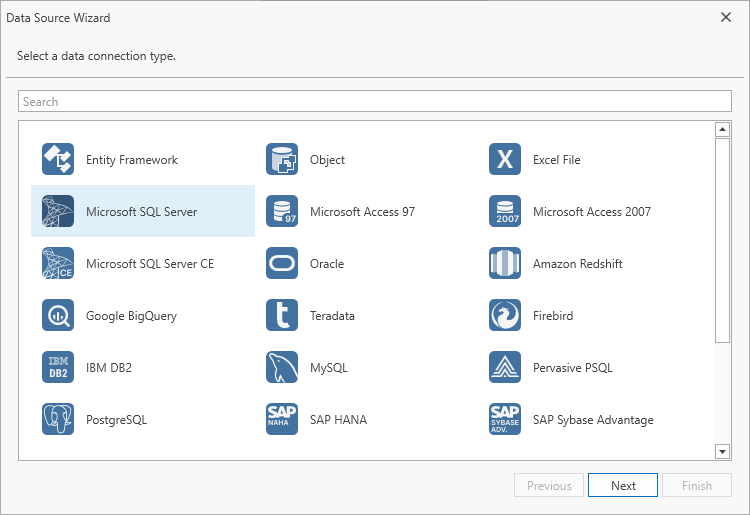Click the IBM DB2 icon
Screen dimensions: 750x515
tap(58, 367)
